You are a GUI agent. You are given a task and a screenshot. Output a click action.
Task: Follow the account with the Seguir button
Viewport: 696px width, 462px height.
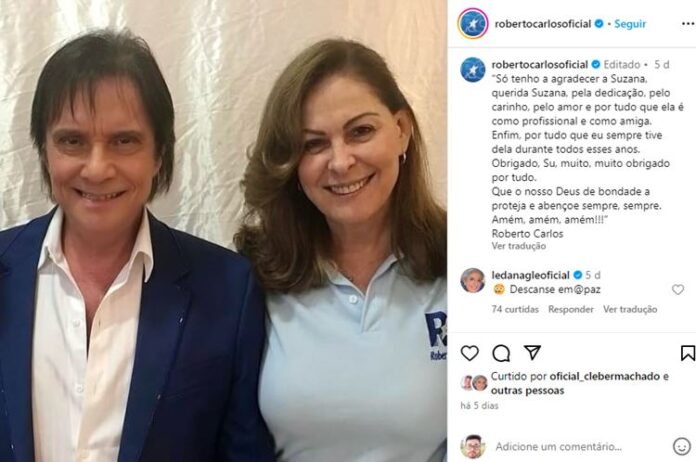pyautogui.click(x=630, y=23)
